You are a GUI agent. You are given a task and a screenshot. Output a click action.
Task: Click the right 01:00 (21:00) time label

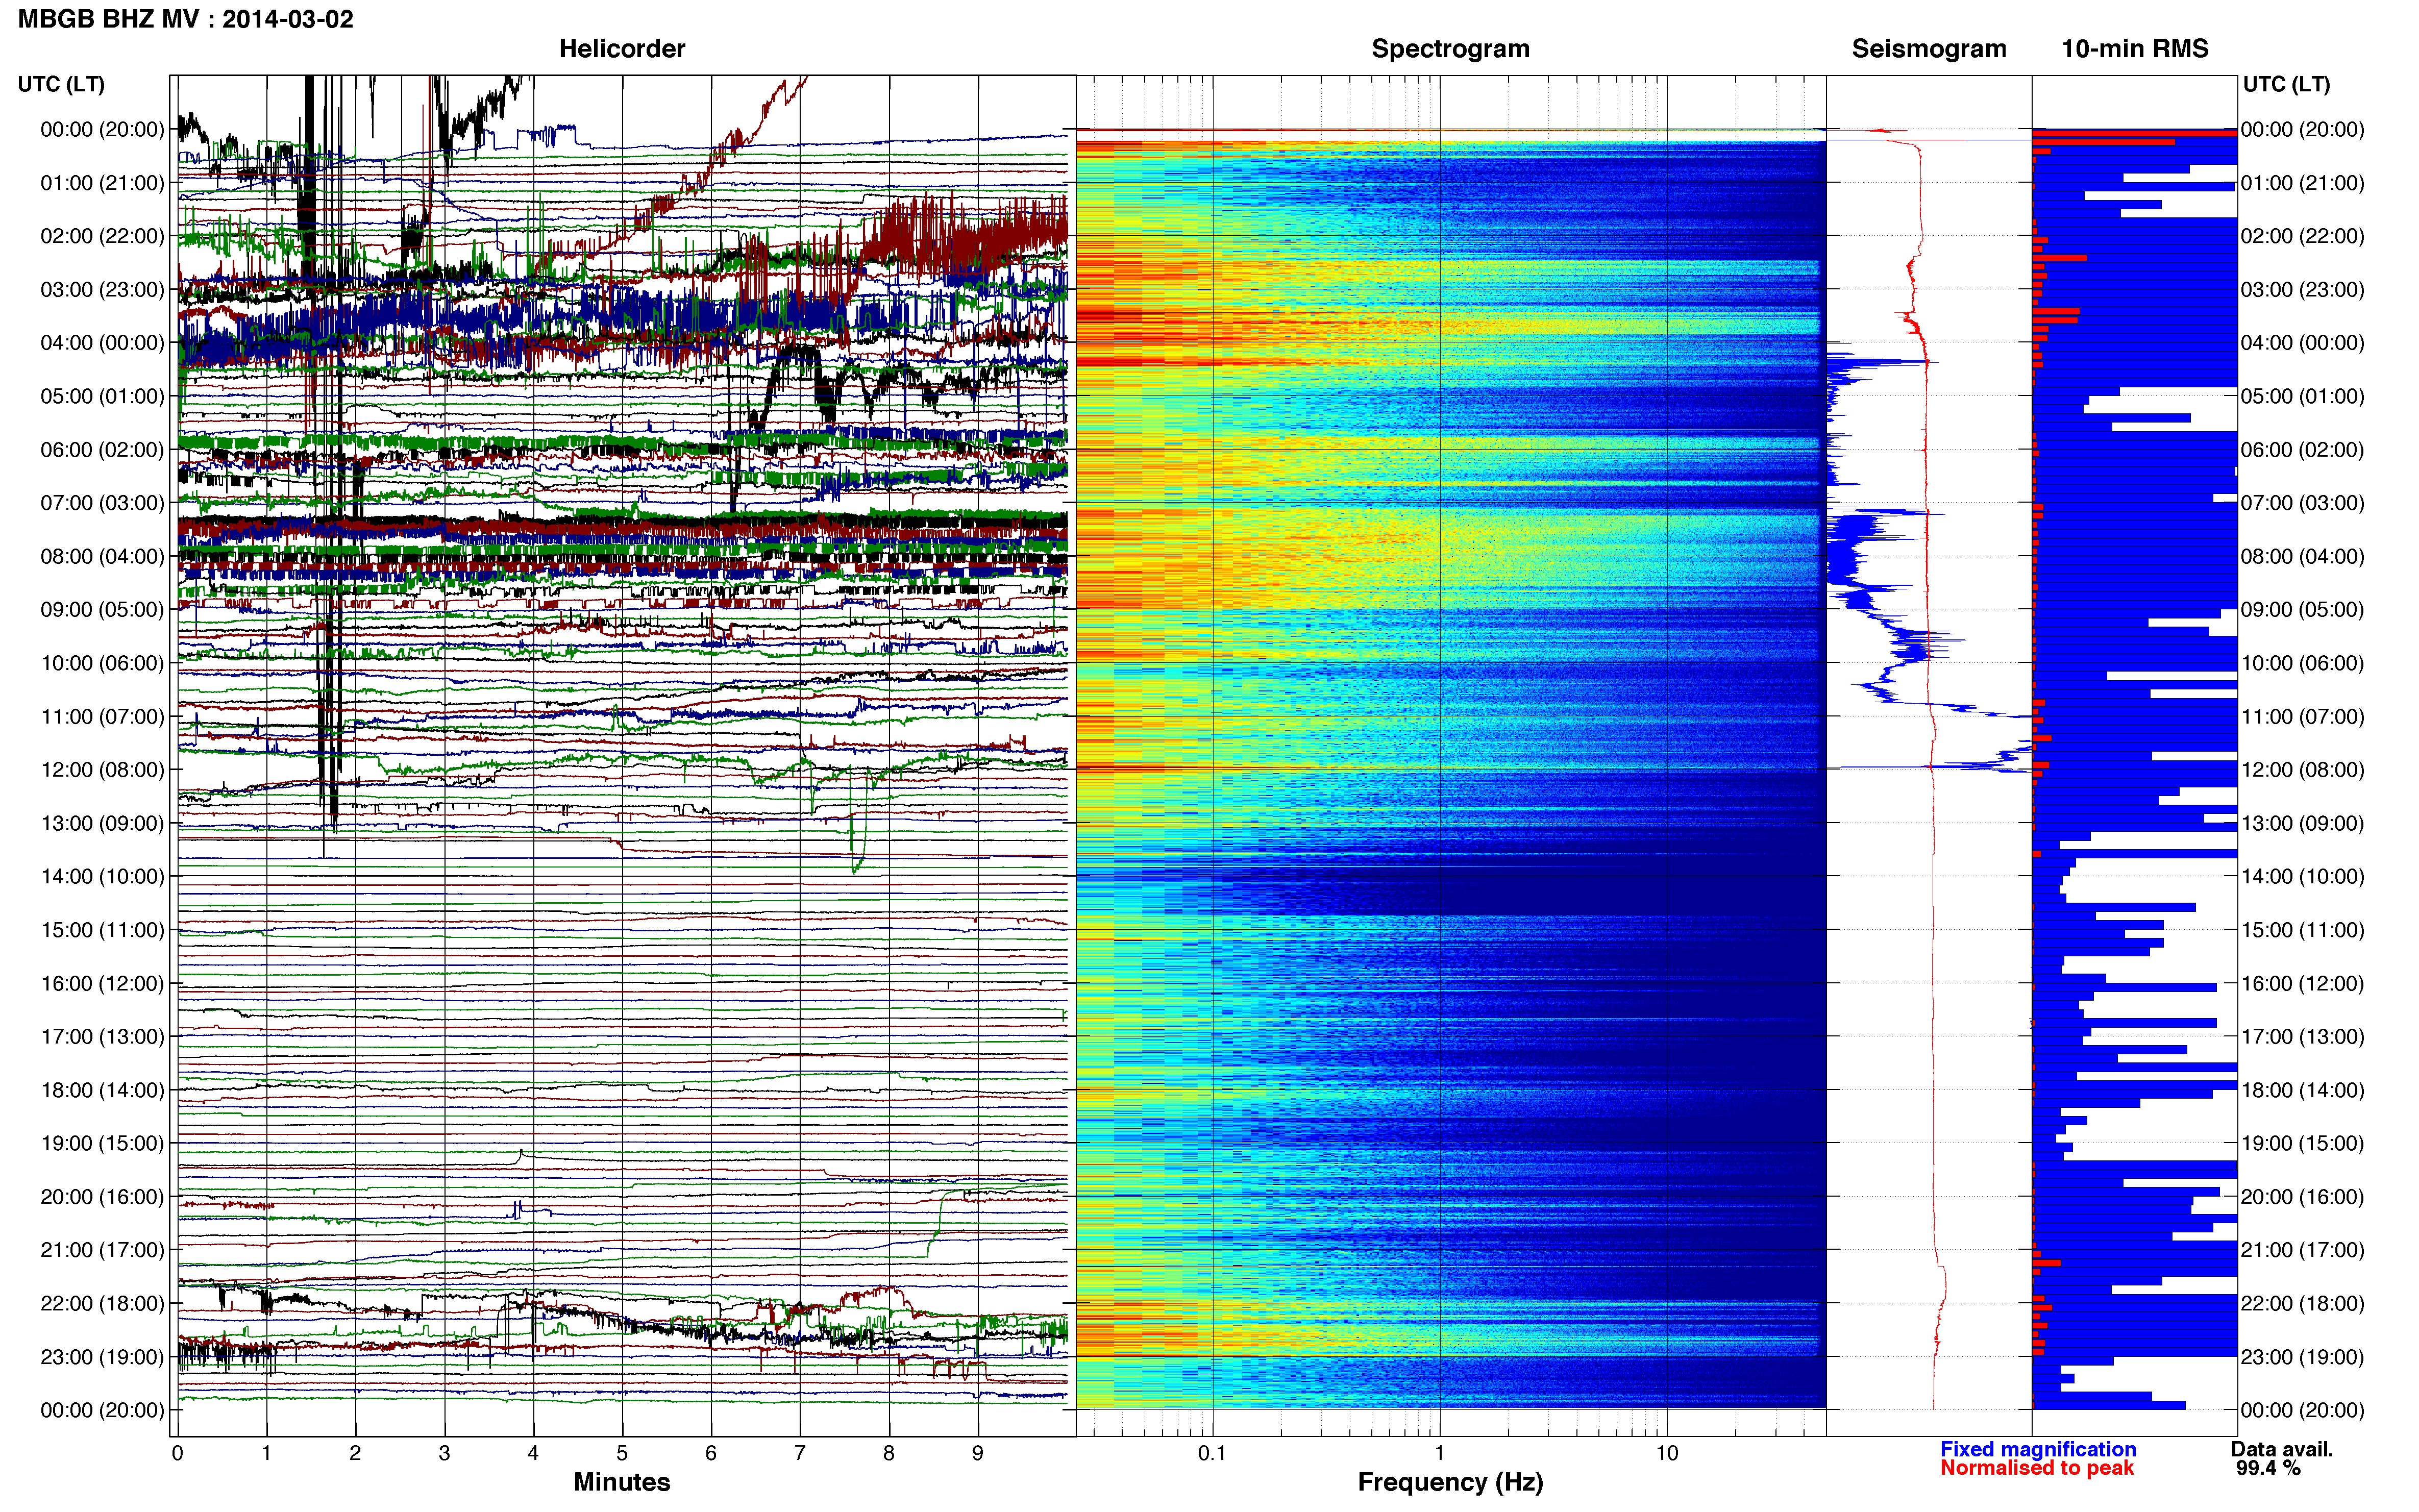2302,183
